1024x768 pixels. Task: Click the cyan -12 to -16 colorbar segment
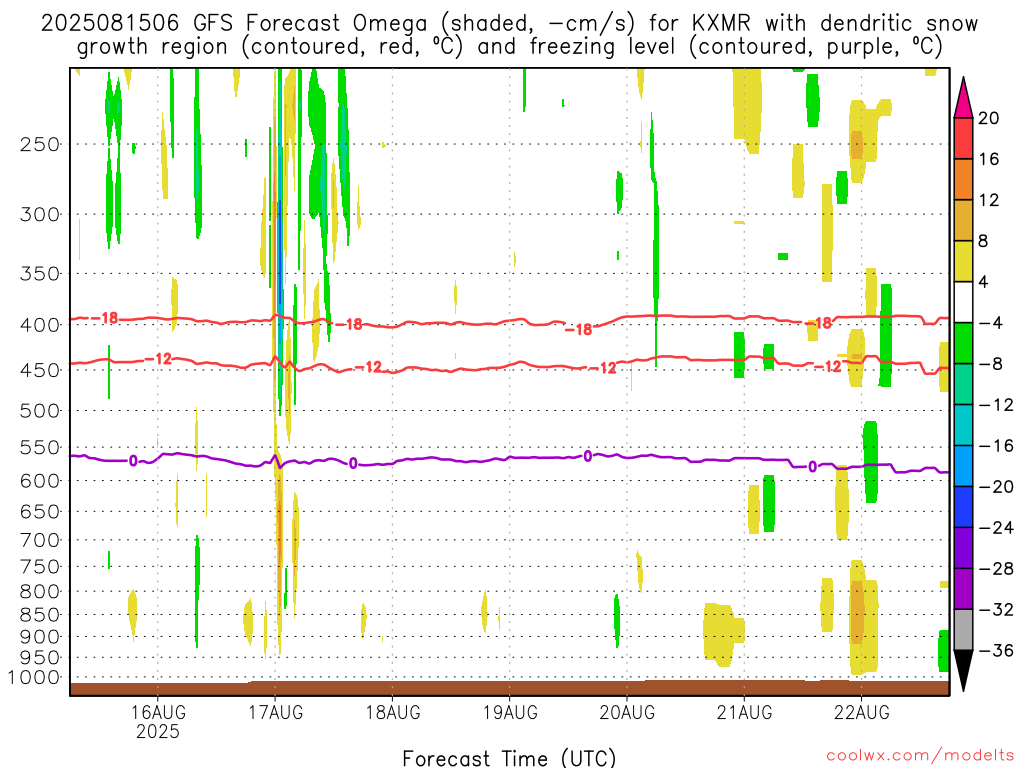pos(963,425)
